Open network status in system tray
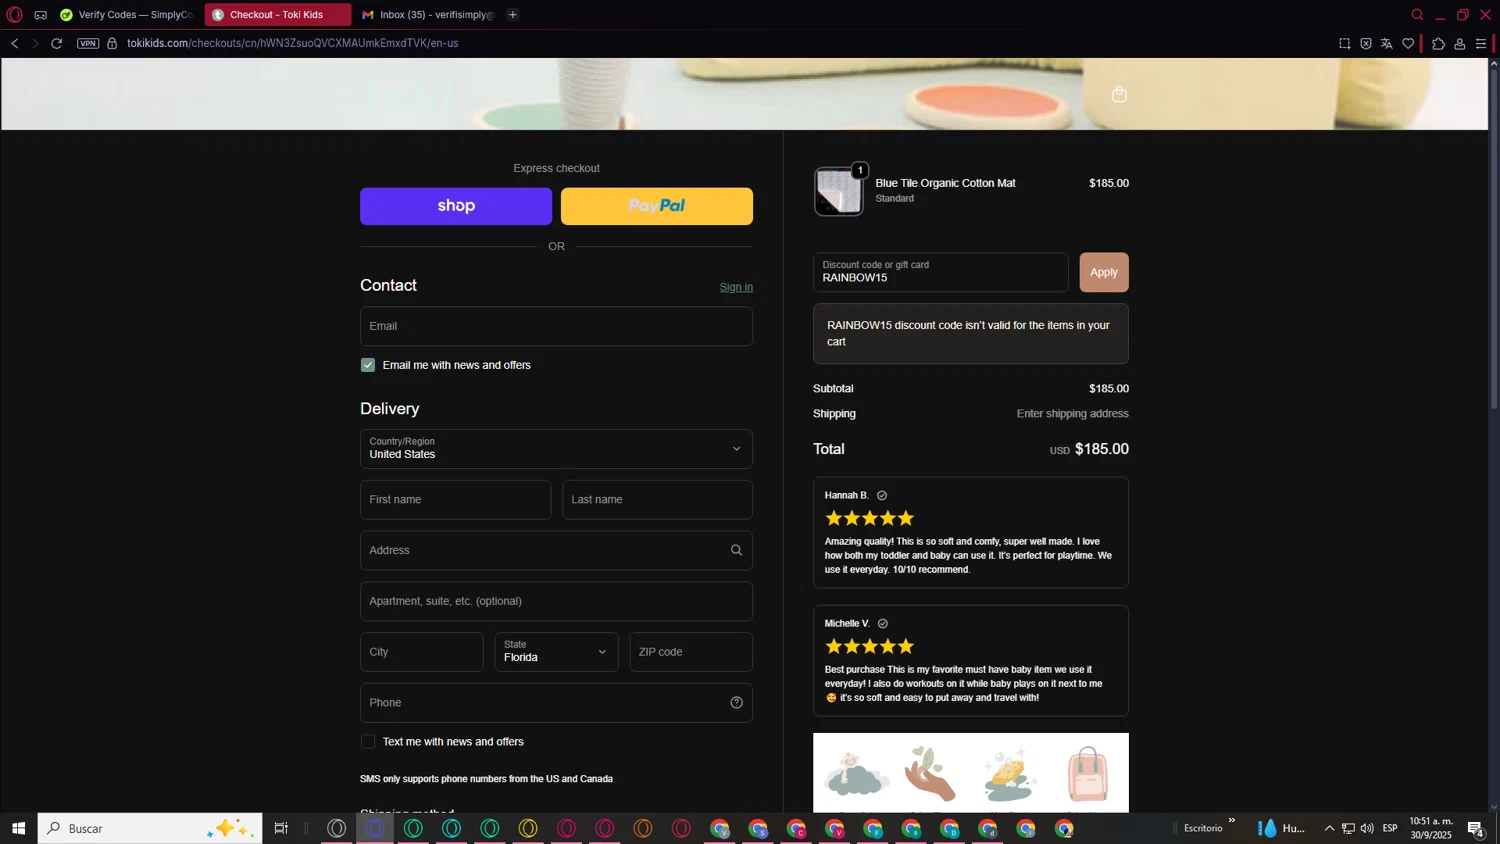 point(1348,828)
